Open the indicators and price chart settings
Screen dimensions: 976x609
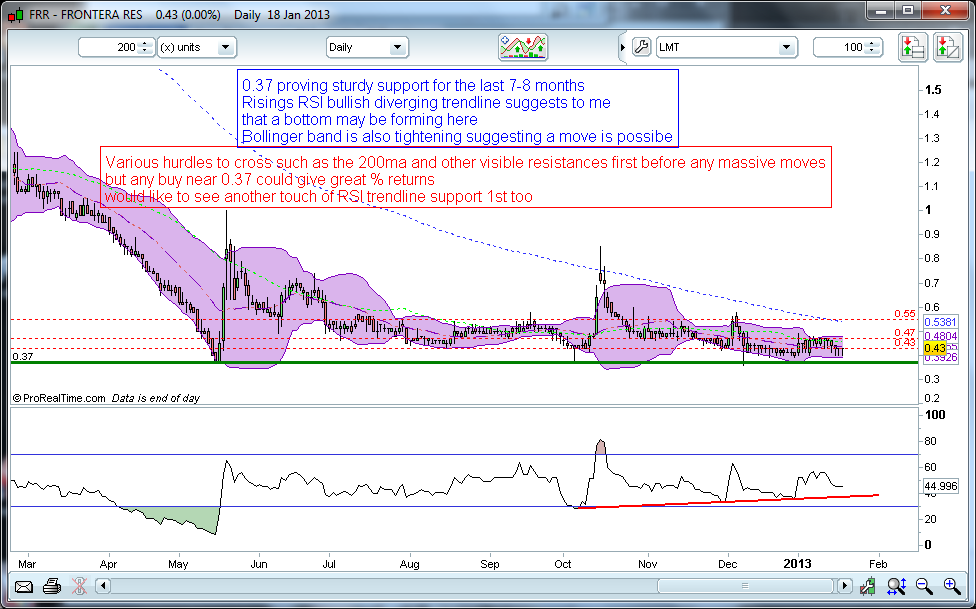[524, 47]
